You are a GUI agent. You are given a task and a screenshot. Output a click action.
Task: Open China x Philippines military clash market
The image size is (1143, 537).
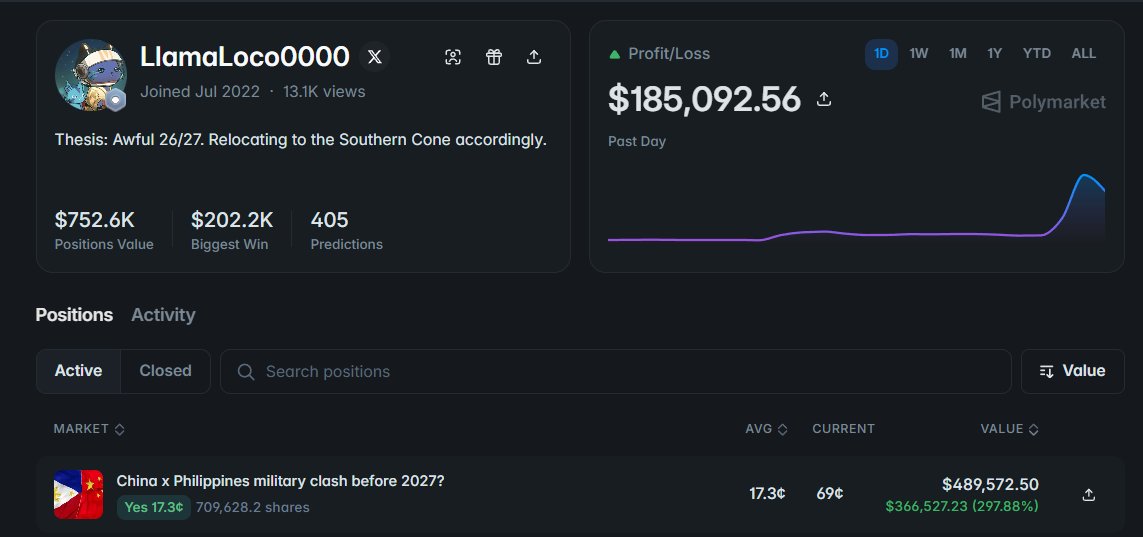(280, 481)
